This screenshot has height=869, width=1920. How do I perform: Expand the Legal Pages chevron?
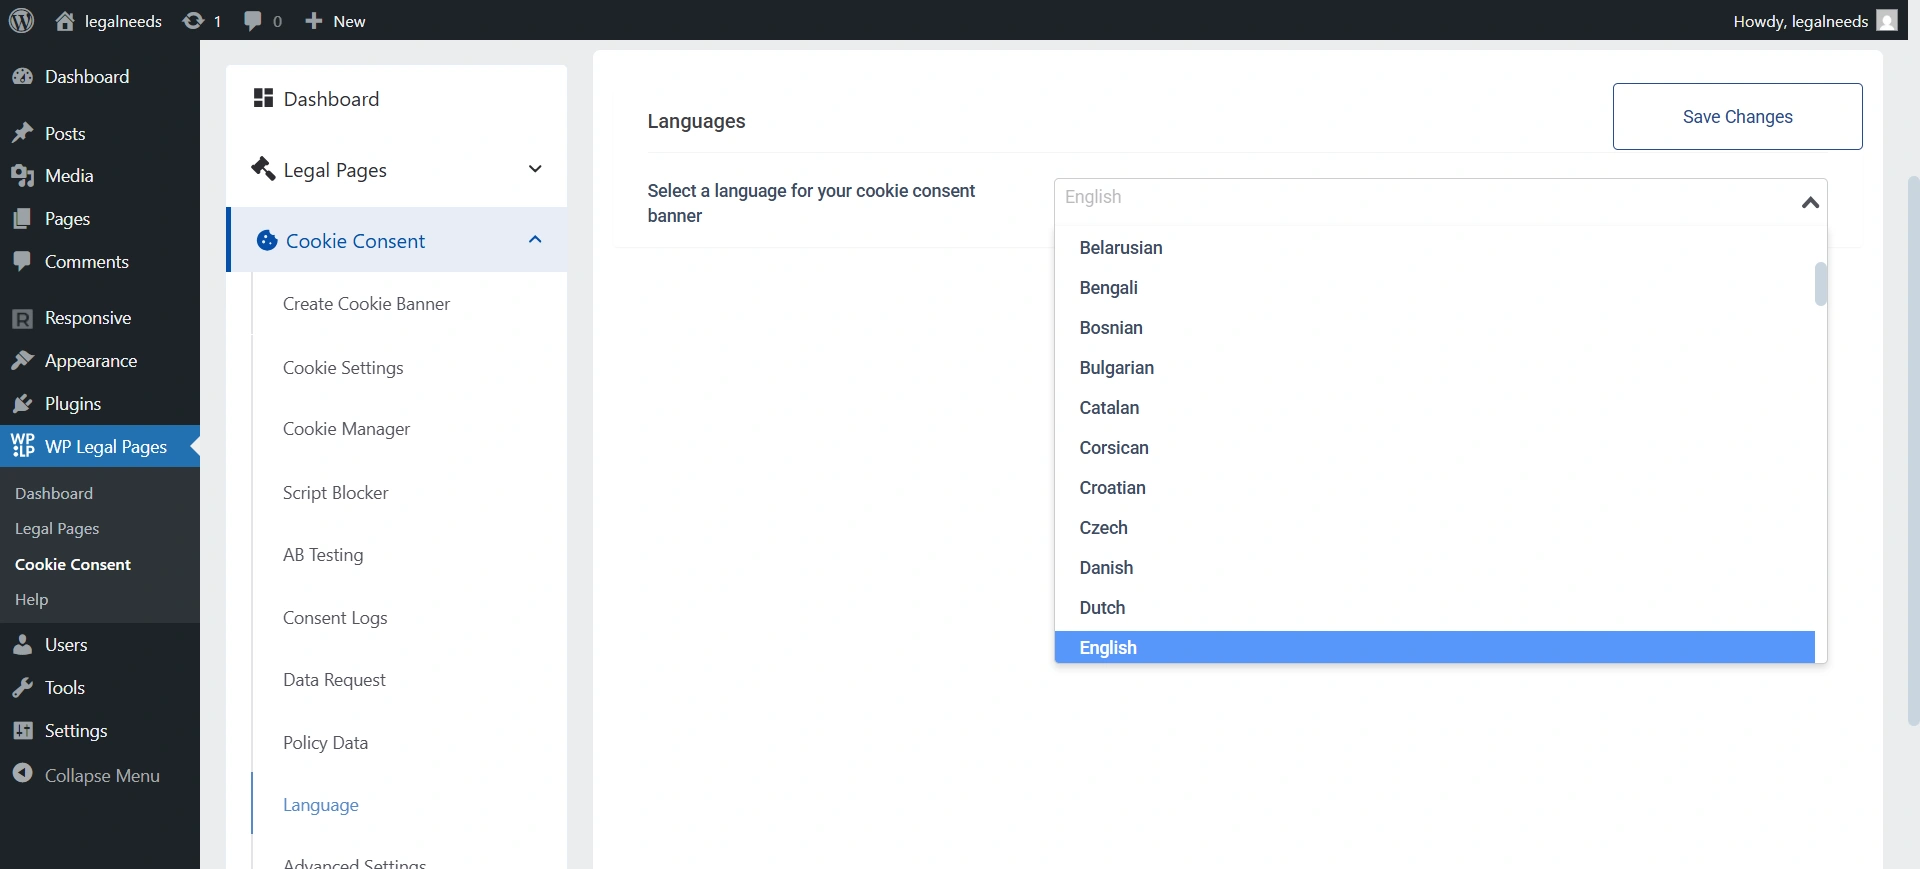point(535,169)
